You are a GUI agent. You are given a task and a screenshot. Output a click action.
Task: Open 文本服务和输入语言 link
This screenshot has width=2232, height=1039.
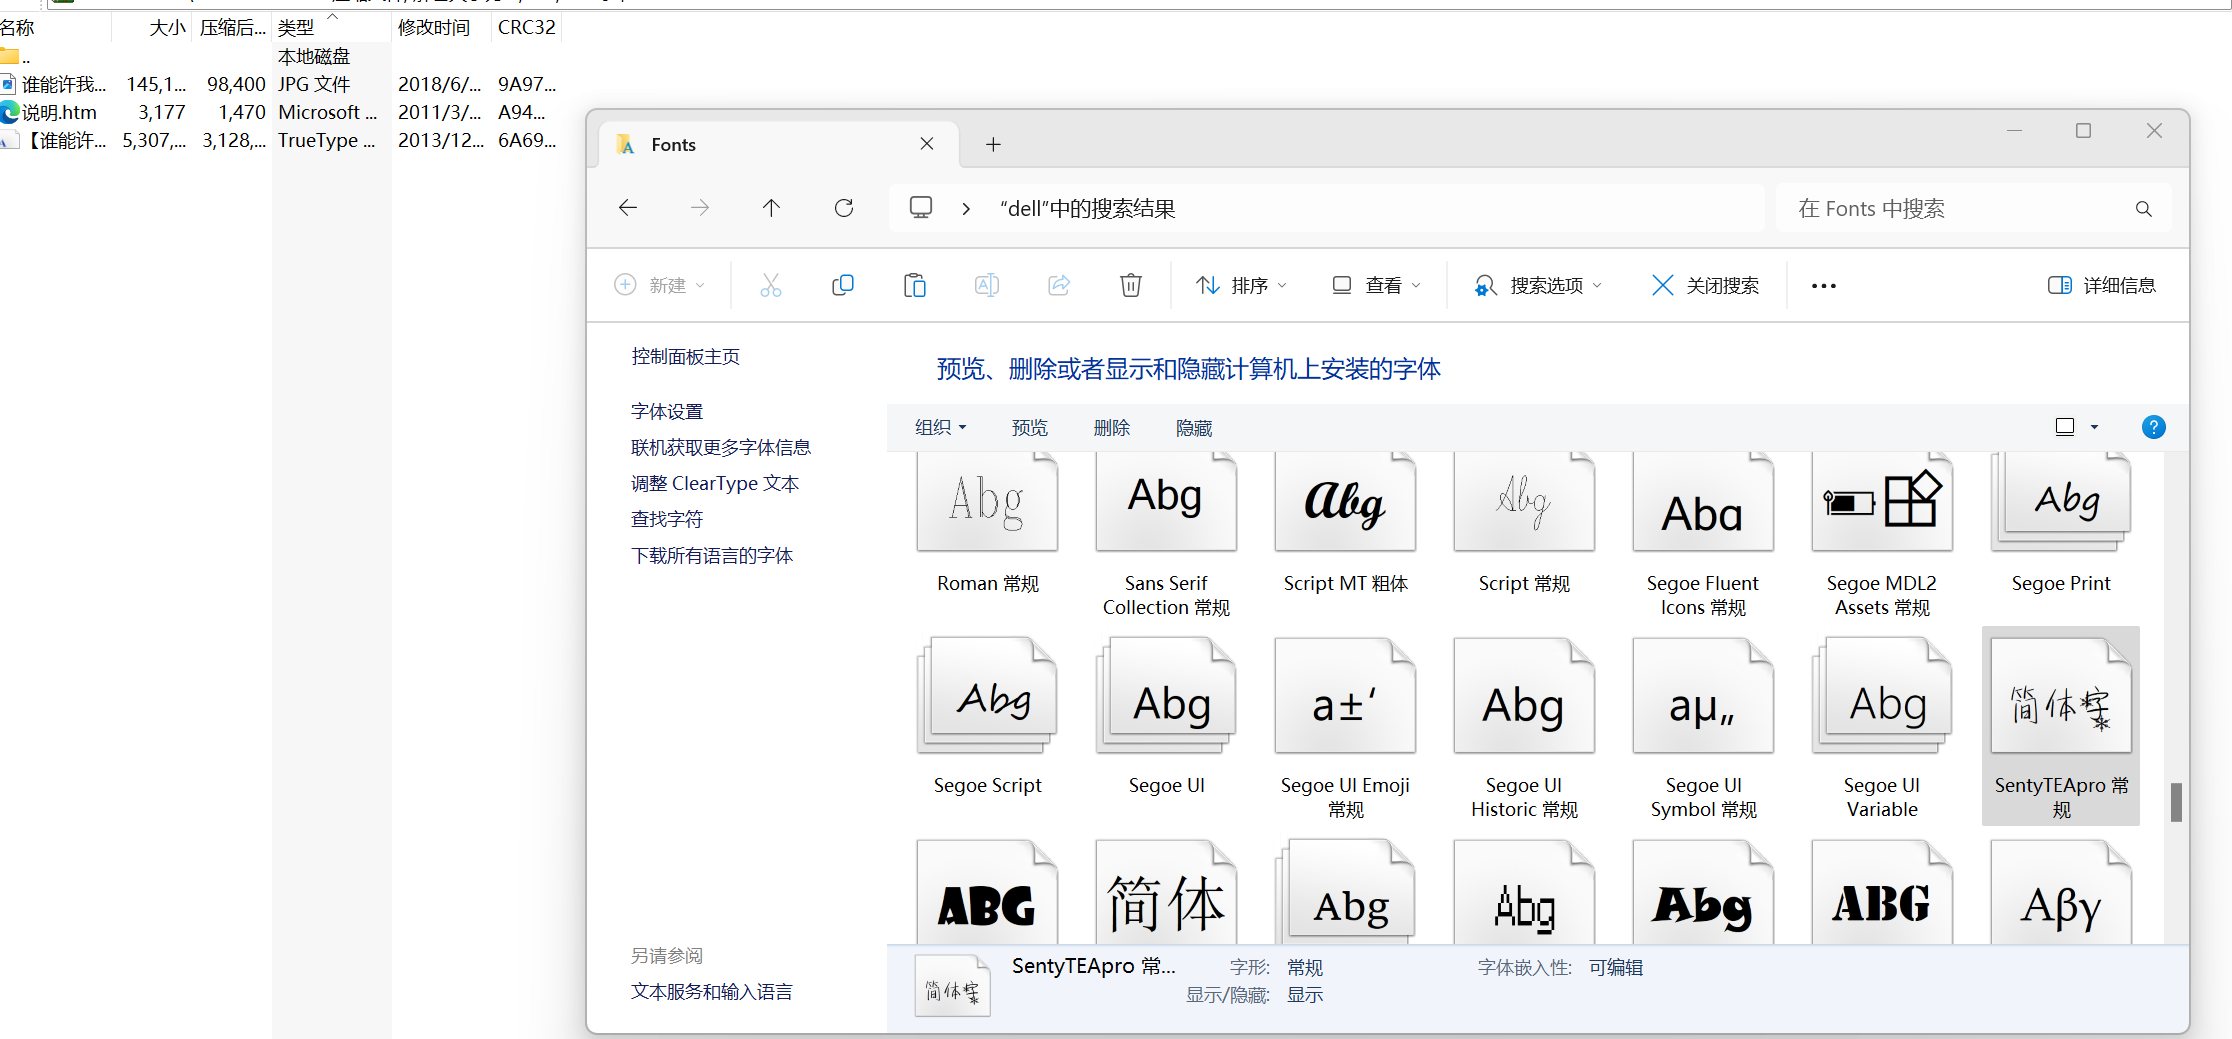712,992
